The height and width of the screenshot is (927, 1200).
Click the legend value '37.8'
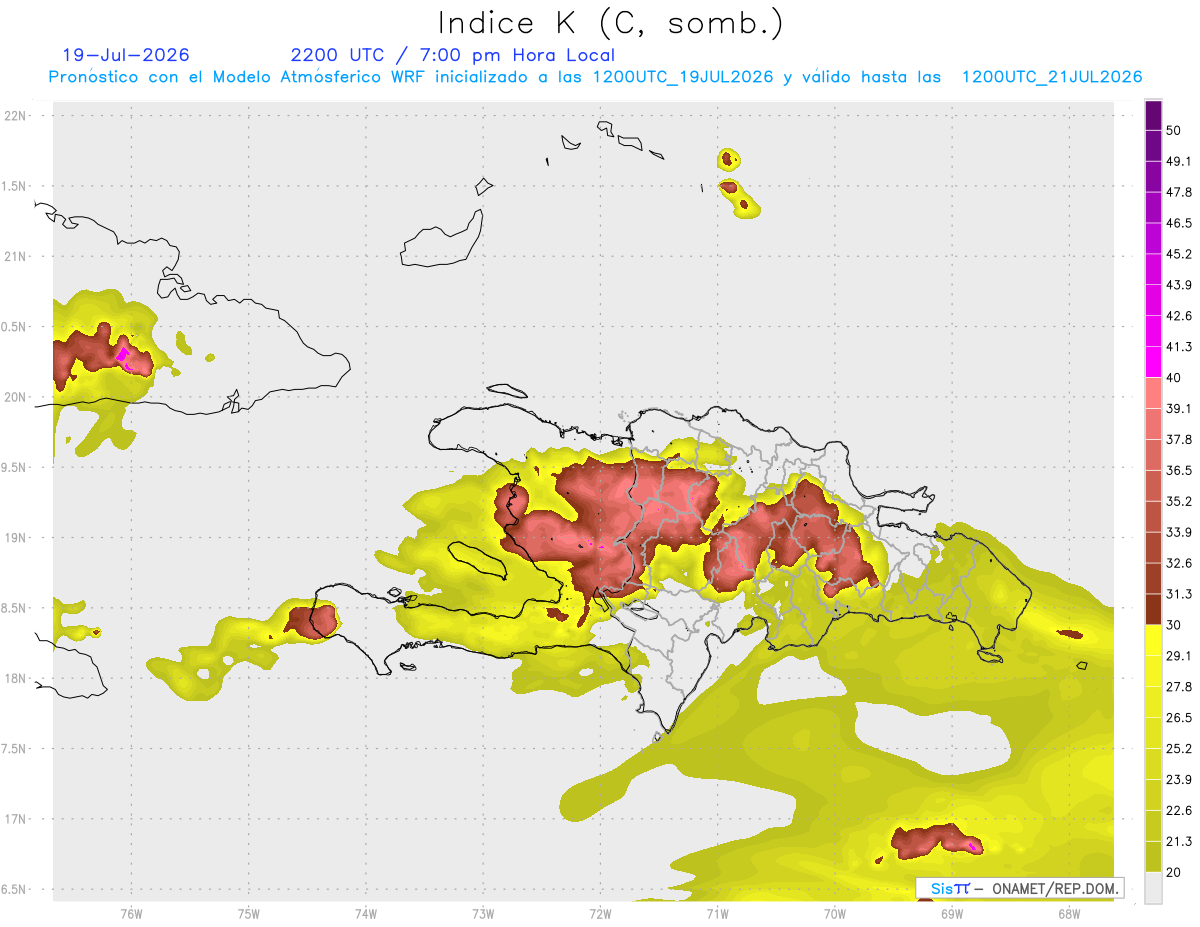click(x=1179, y=439)
